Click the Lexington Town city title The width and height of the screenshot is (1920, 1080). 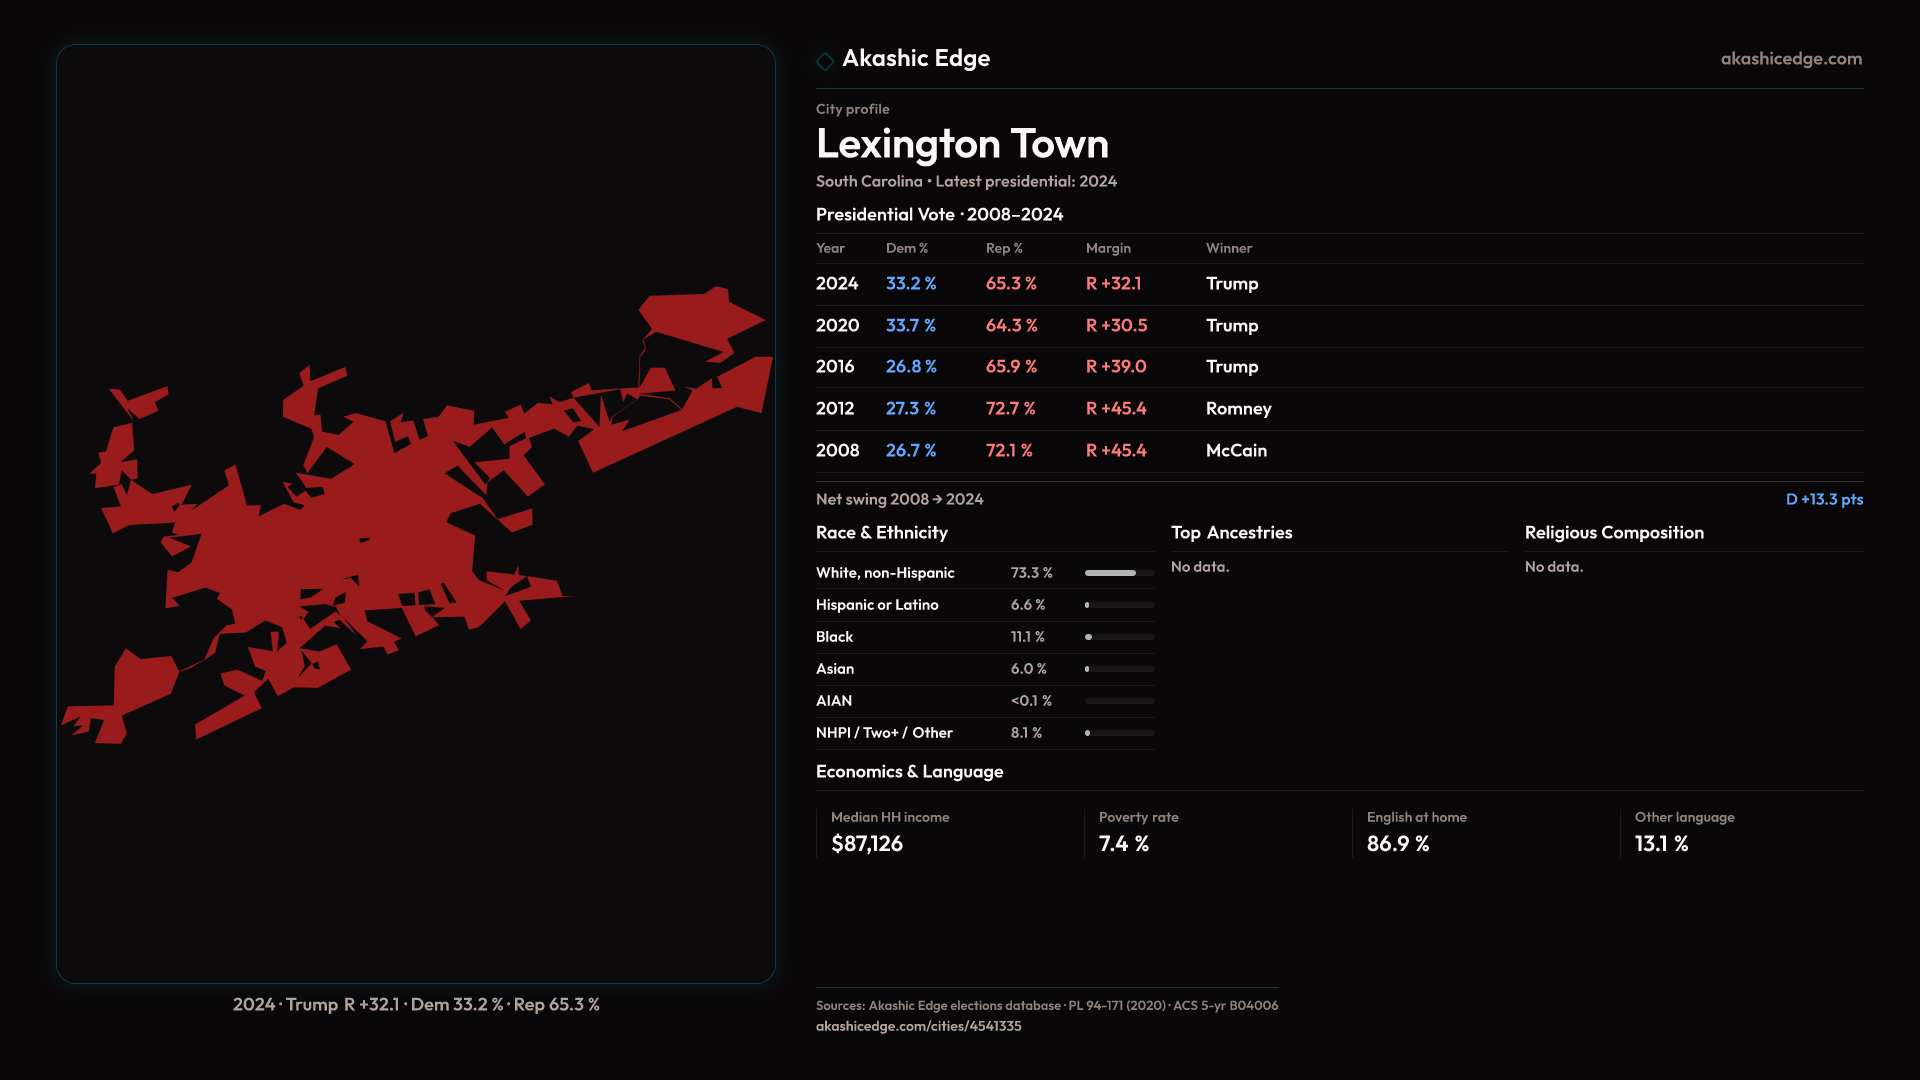(x=962, y=144)
